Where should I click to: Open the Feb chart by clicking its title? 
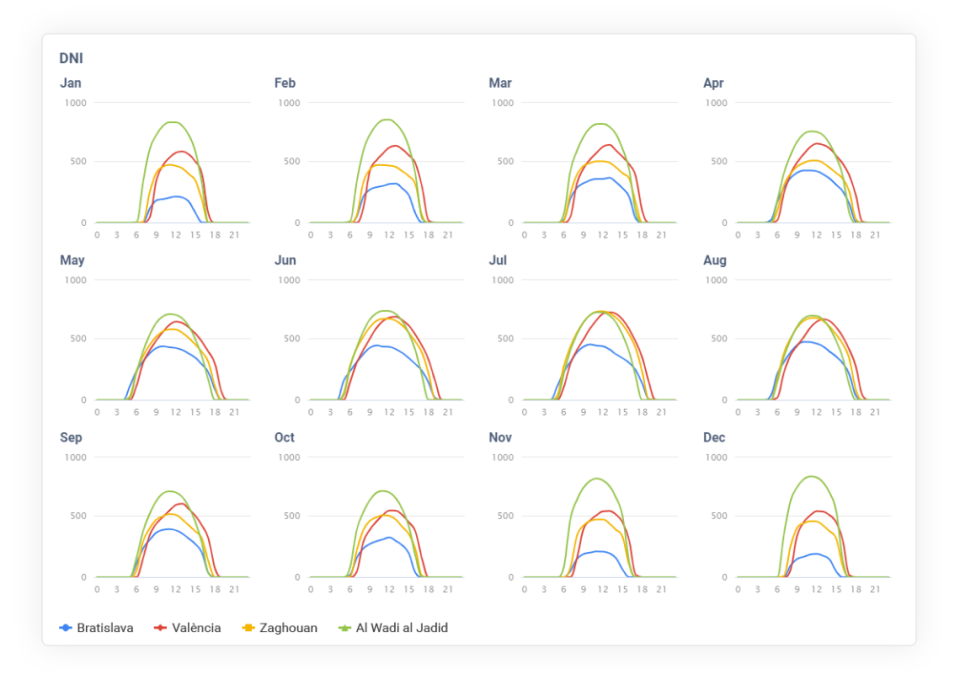(284, 83)
